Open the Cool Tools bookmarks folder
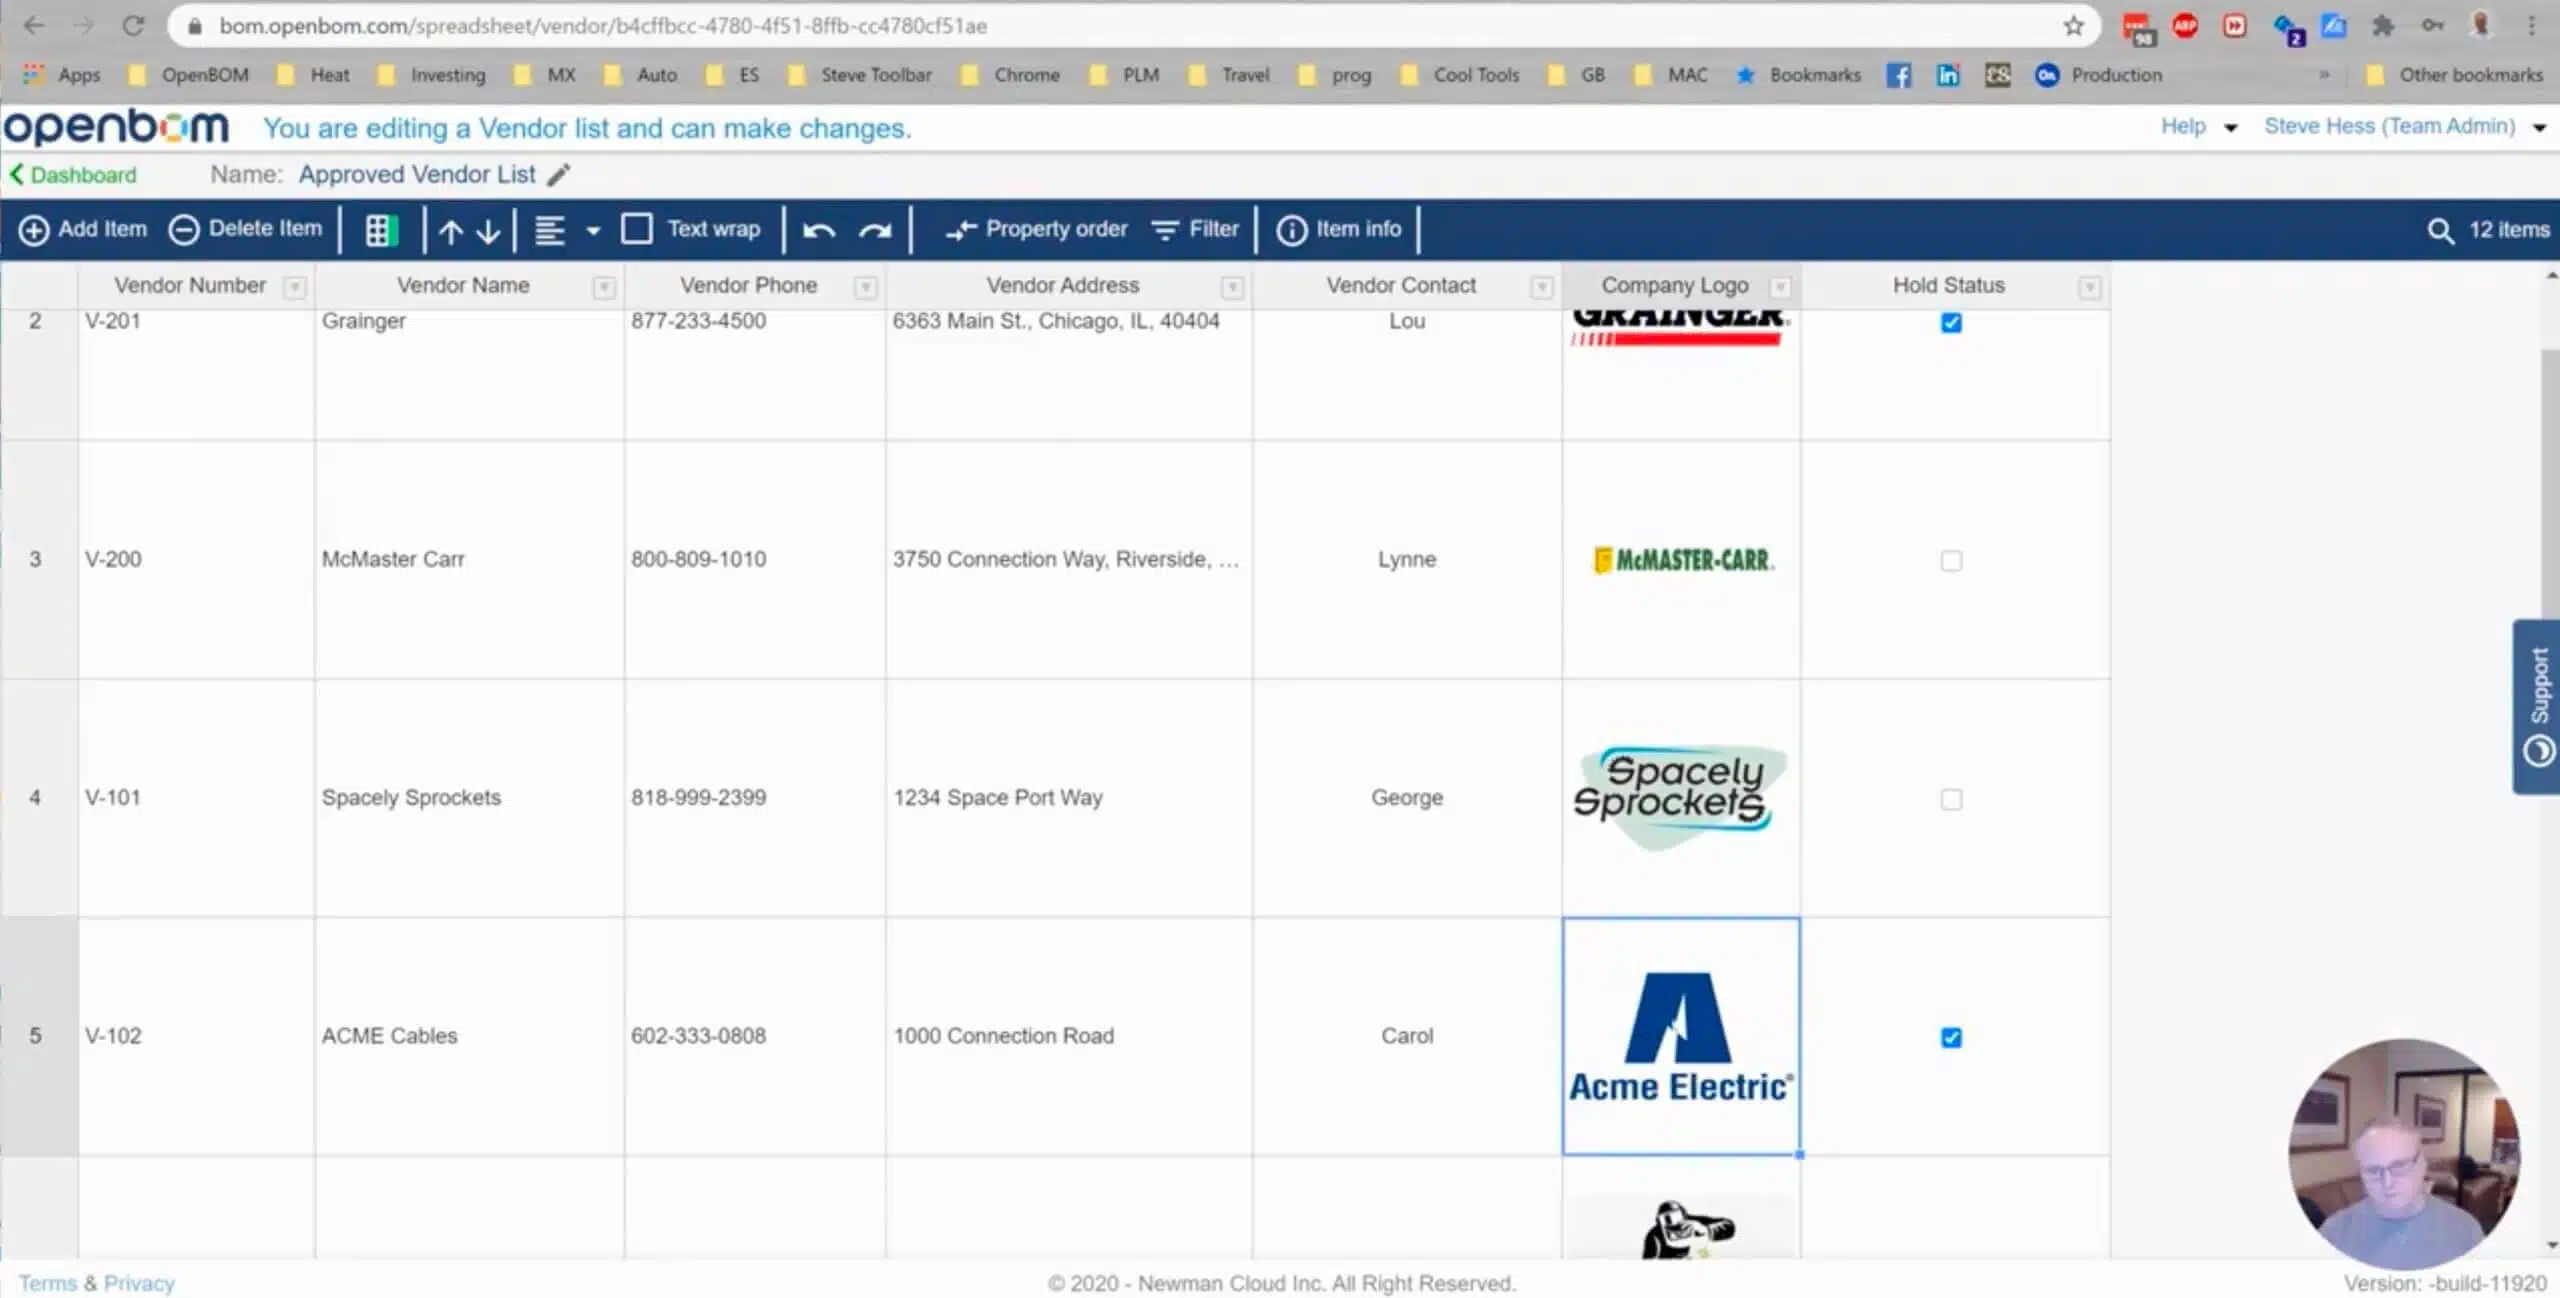2560x1298 pixels. (x=1460, y=75)
